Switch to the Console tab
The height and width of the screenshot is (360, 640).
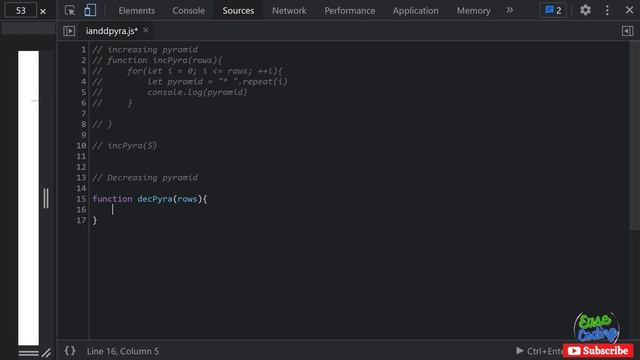[189, 11]
